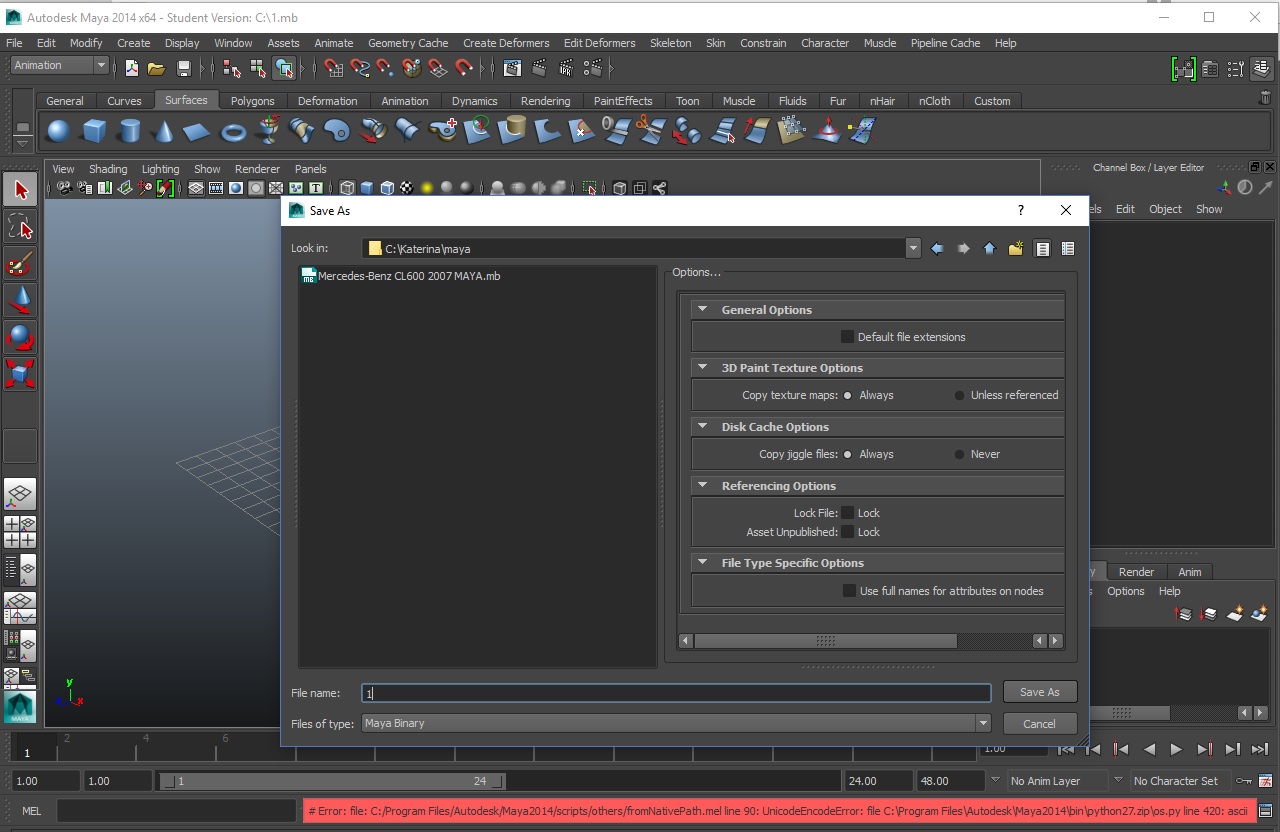Viewport: 1280px width, 832px height.
Task: Check Use full names for attributes
Action: (849, 591)
